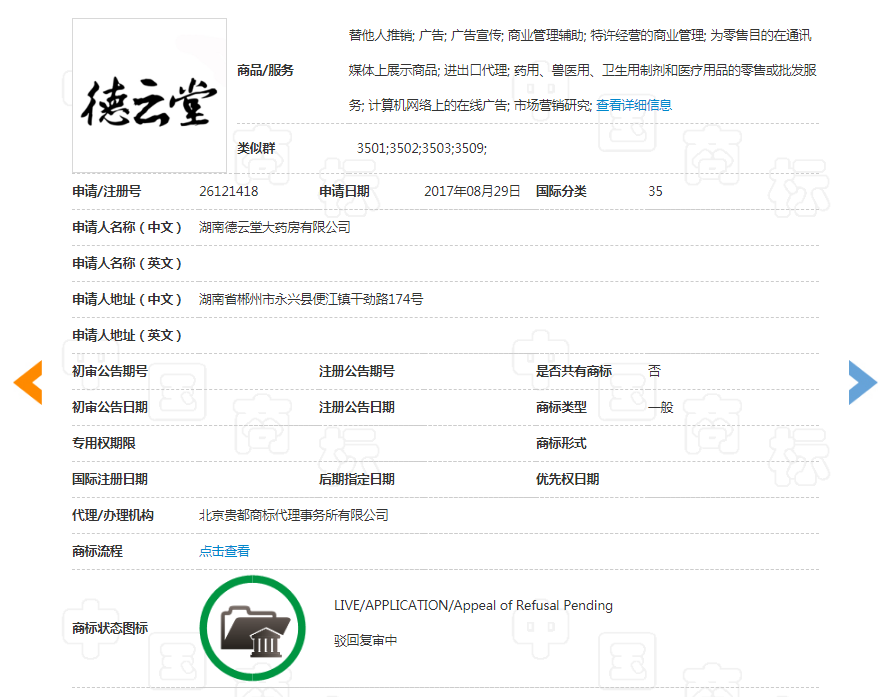The image size is (891, 697).
Task: Click the blue right arrow for next record
Action: [862, 382]
